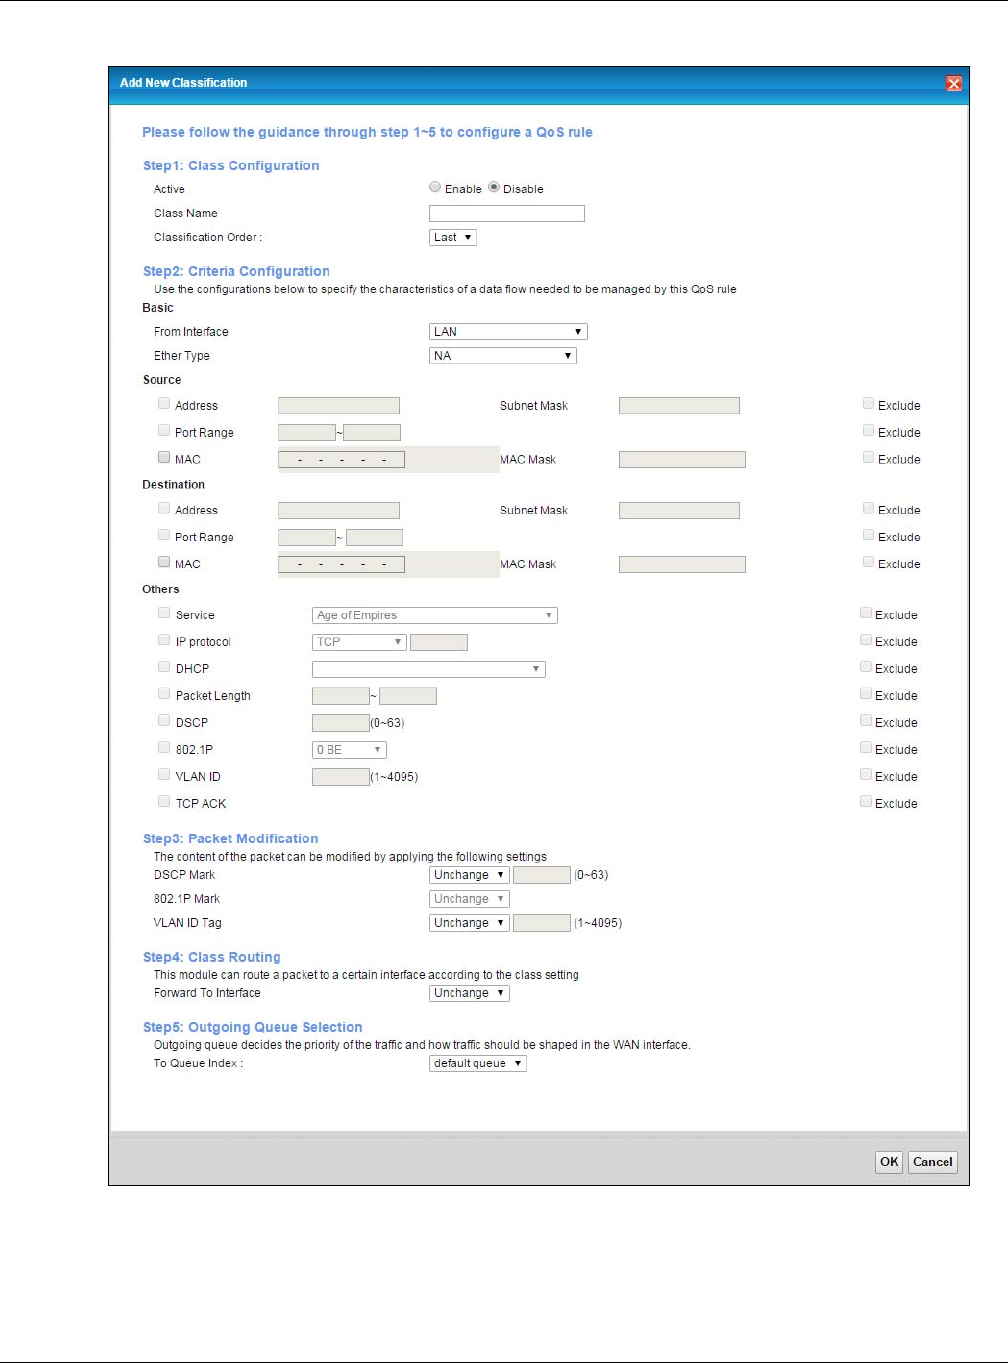This screenshot has width=1008, height=1363.
Task: Toggle Exclude for the Service row
Action: click(866, 613)
